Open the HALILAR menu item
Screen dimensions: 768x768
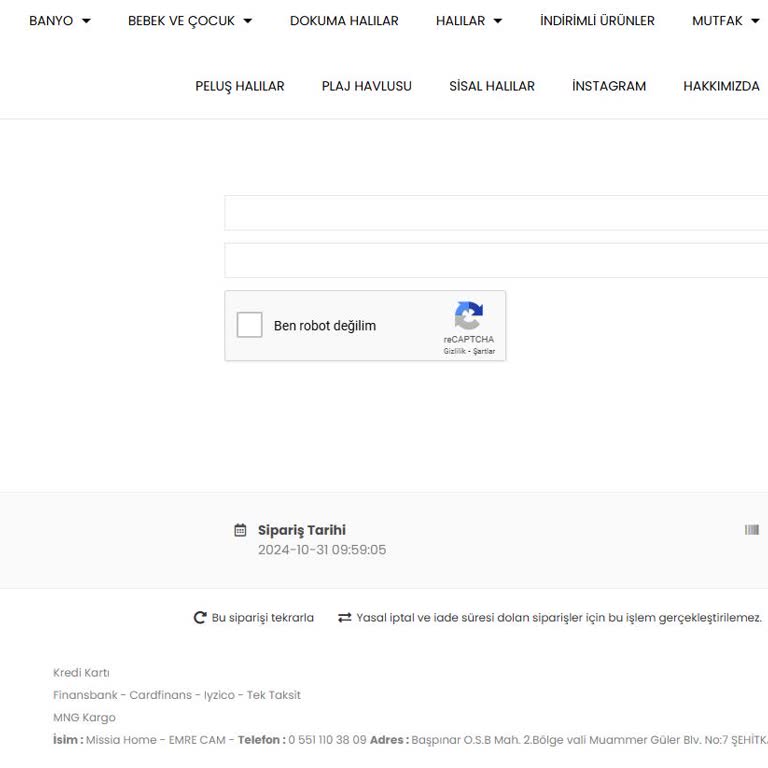point(460,21)
